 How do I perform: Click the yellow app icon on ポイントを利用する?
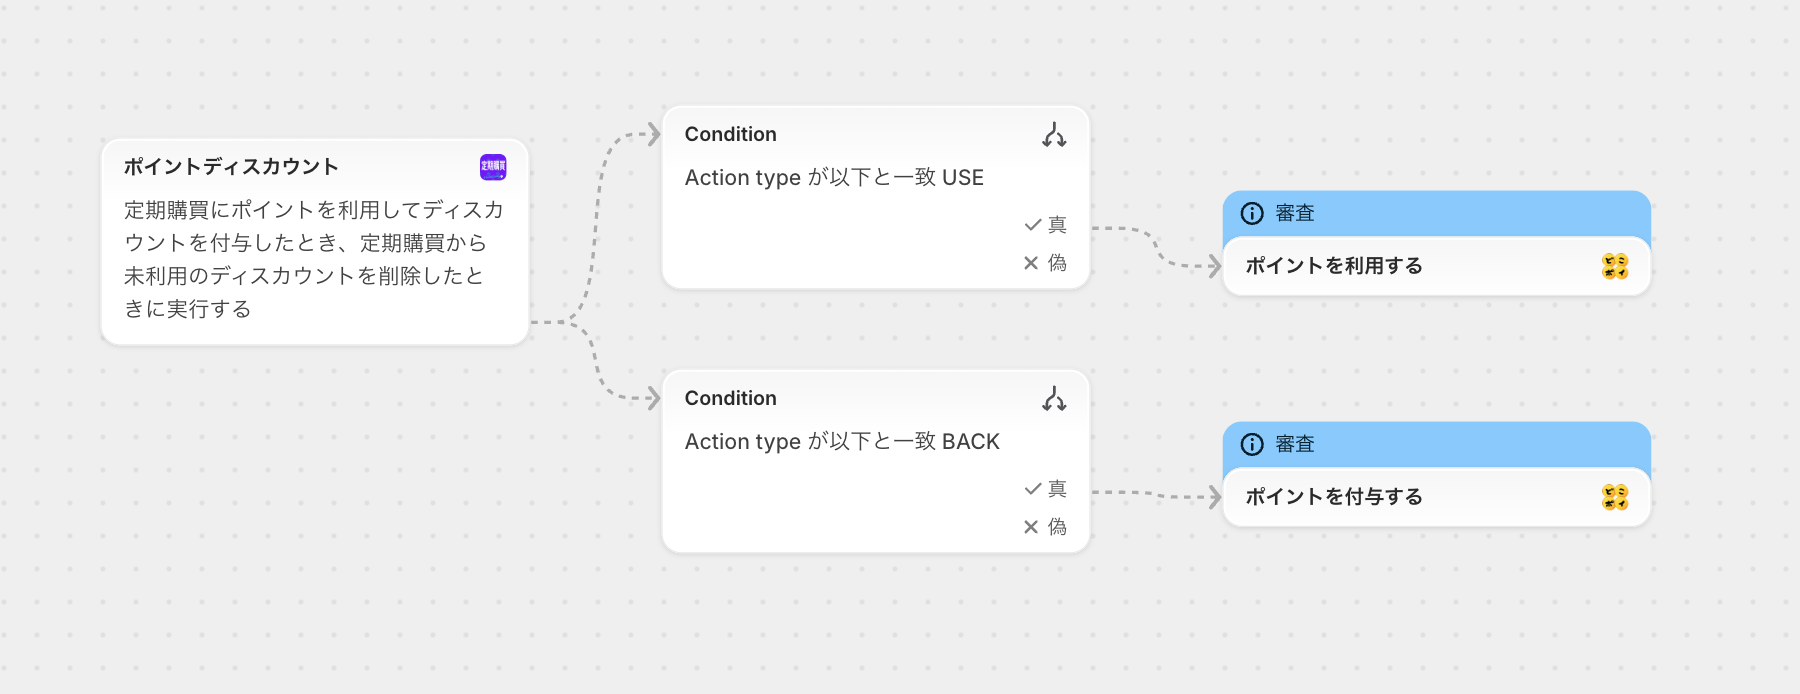click(x=1614, y=266)
